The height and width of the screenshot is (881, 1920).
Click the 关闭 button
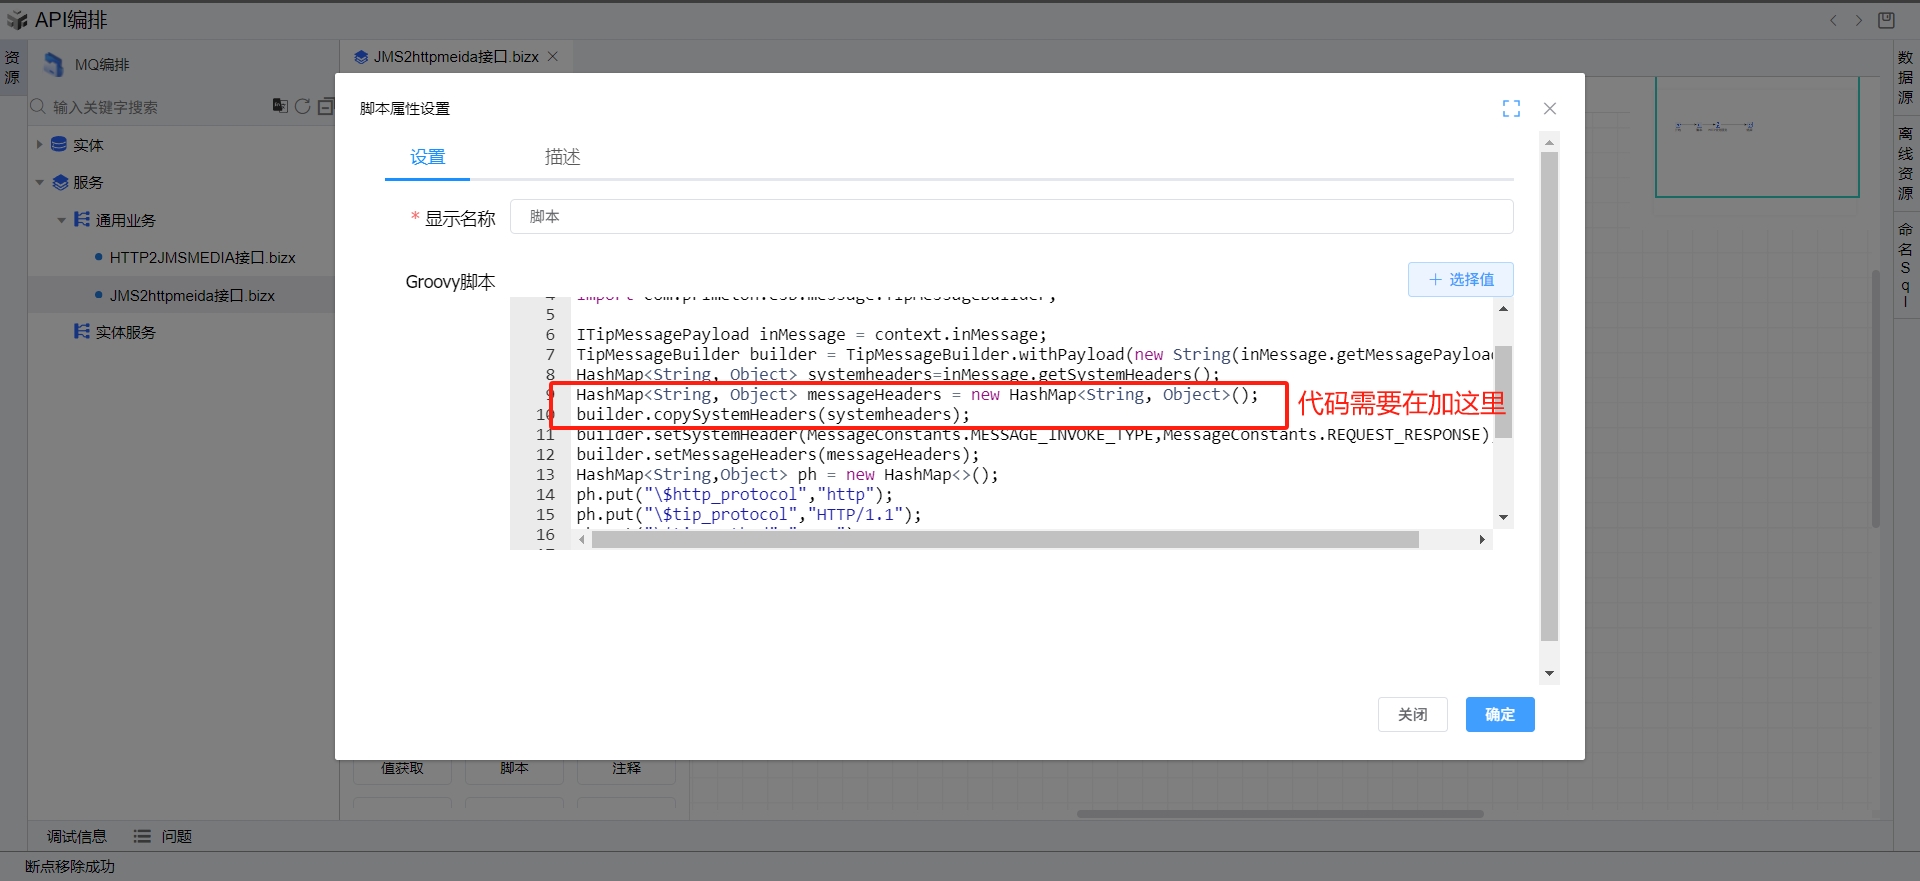click(1412, 714)
